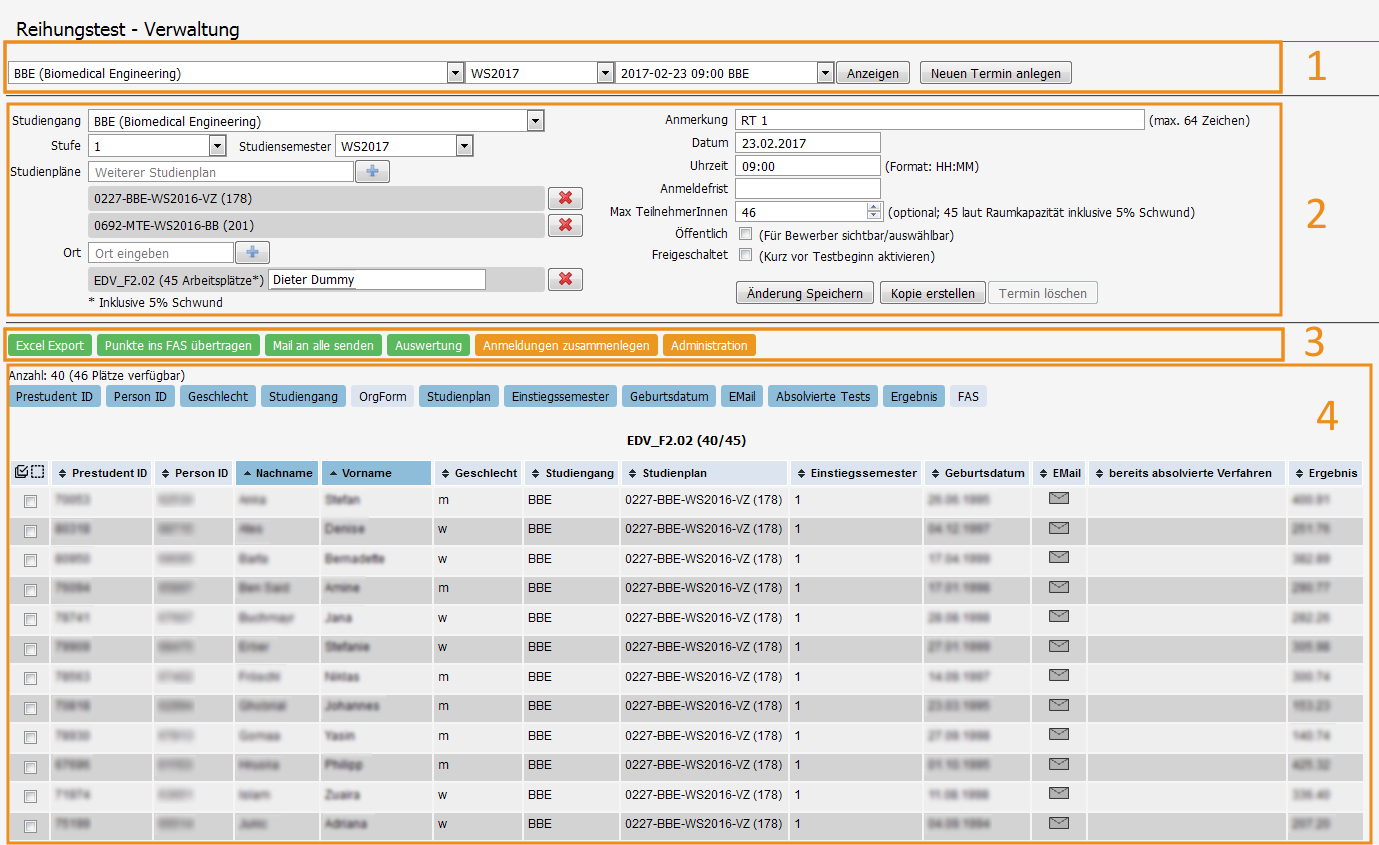This screenshot has width=1379, height=845.
Task: Click the email envelope icon for Stefan
Action: pyautogui.click(x=1058, y=499)
